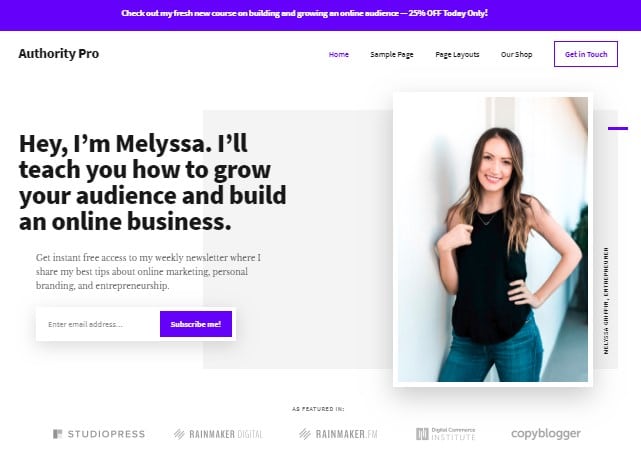This screenshot has width=641, height=451.
Task: Click the purple accent line beside photo
Action: (618, 128)
